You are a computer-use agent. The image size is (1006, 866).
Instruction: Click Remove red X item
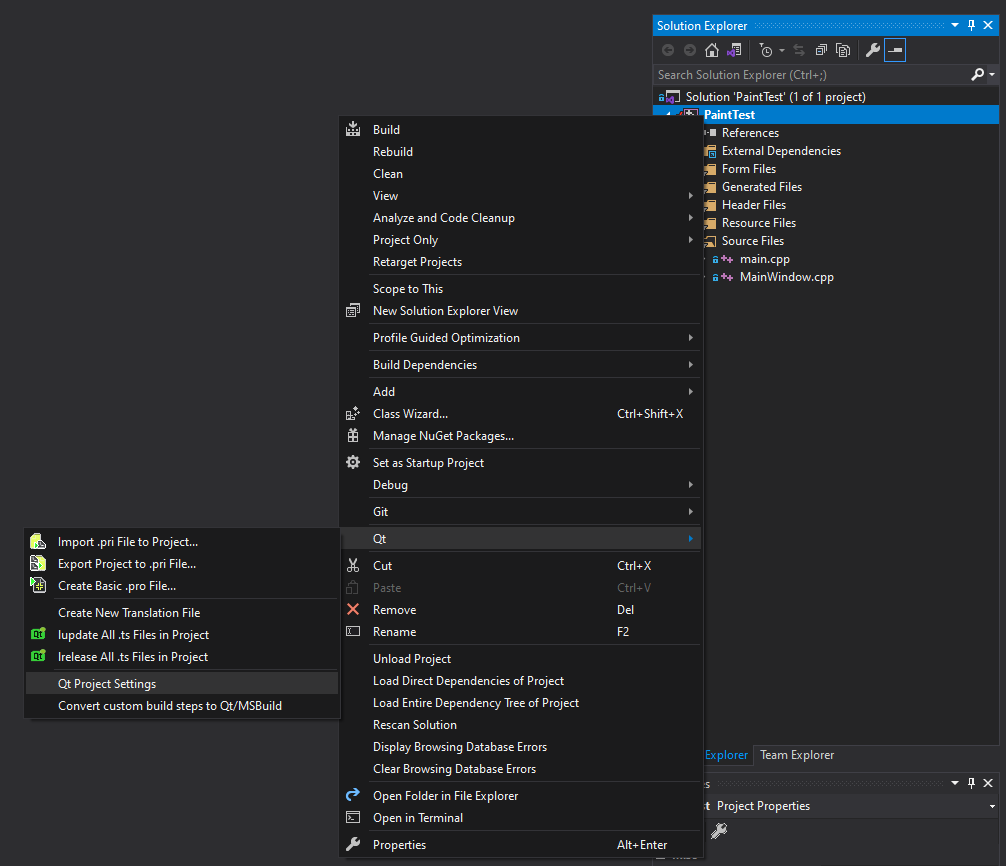coord(521,610)
